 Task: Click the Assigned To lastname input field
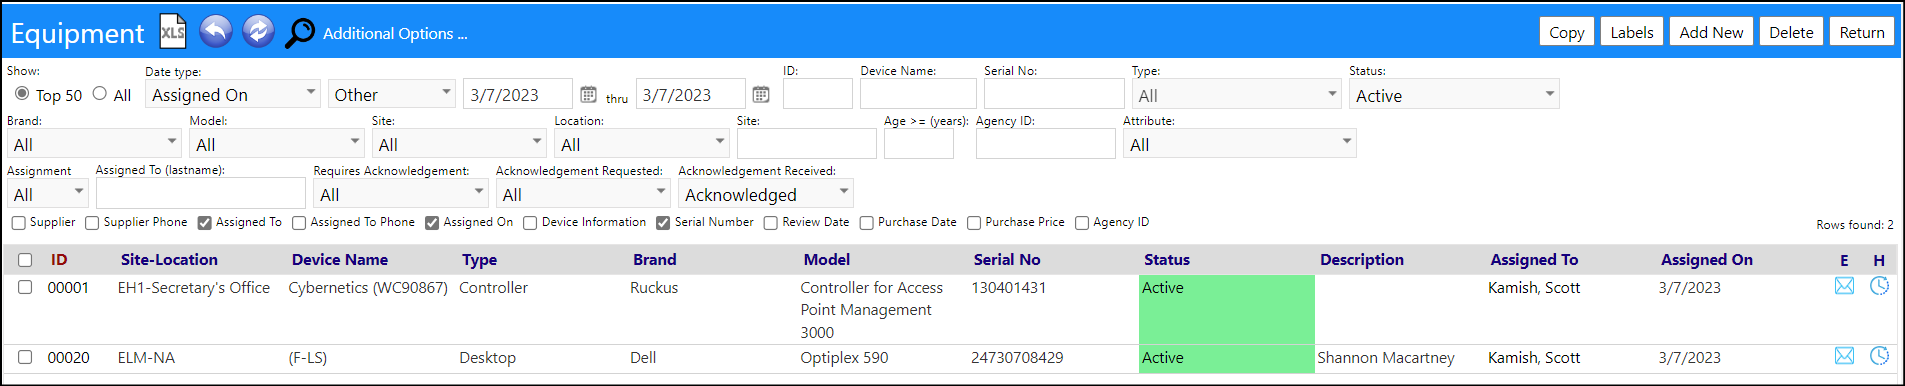201,193
